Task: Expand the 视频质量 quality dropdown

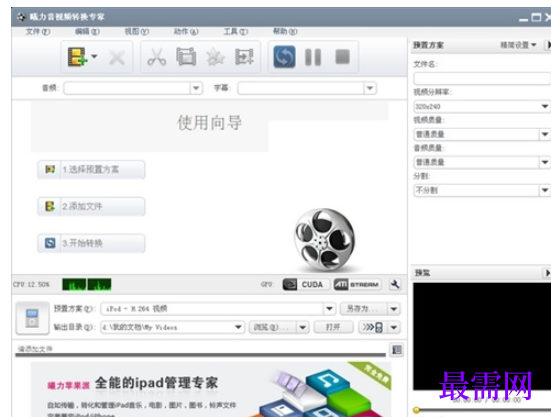Action: point(545,134)
